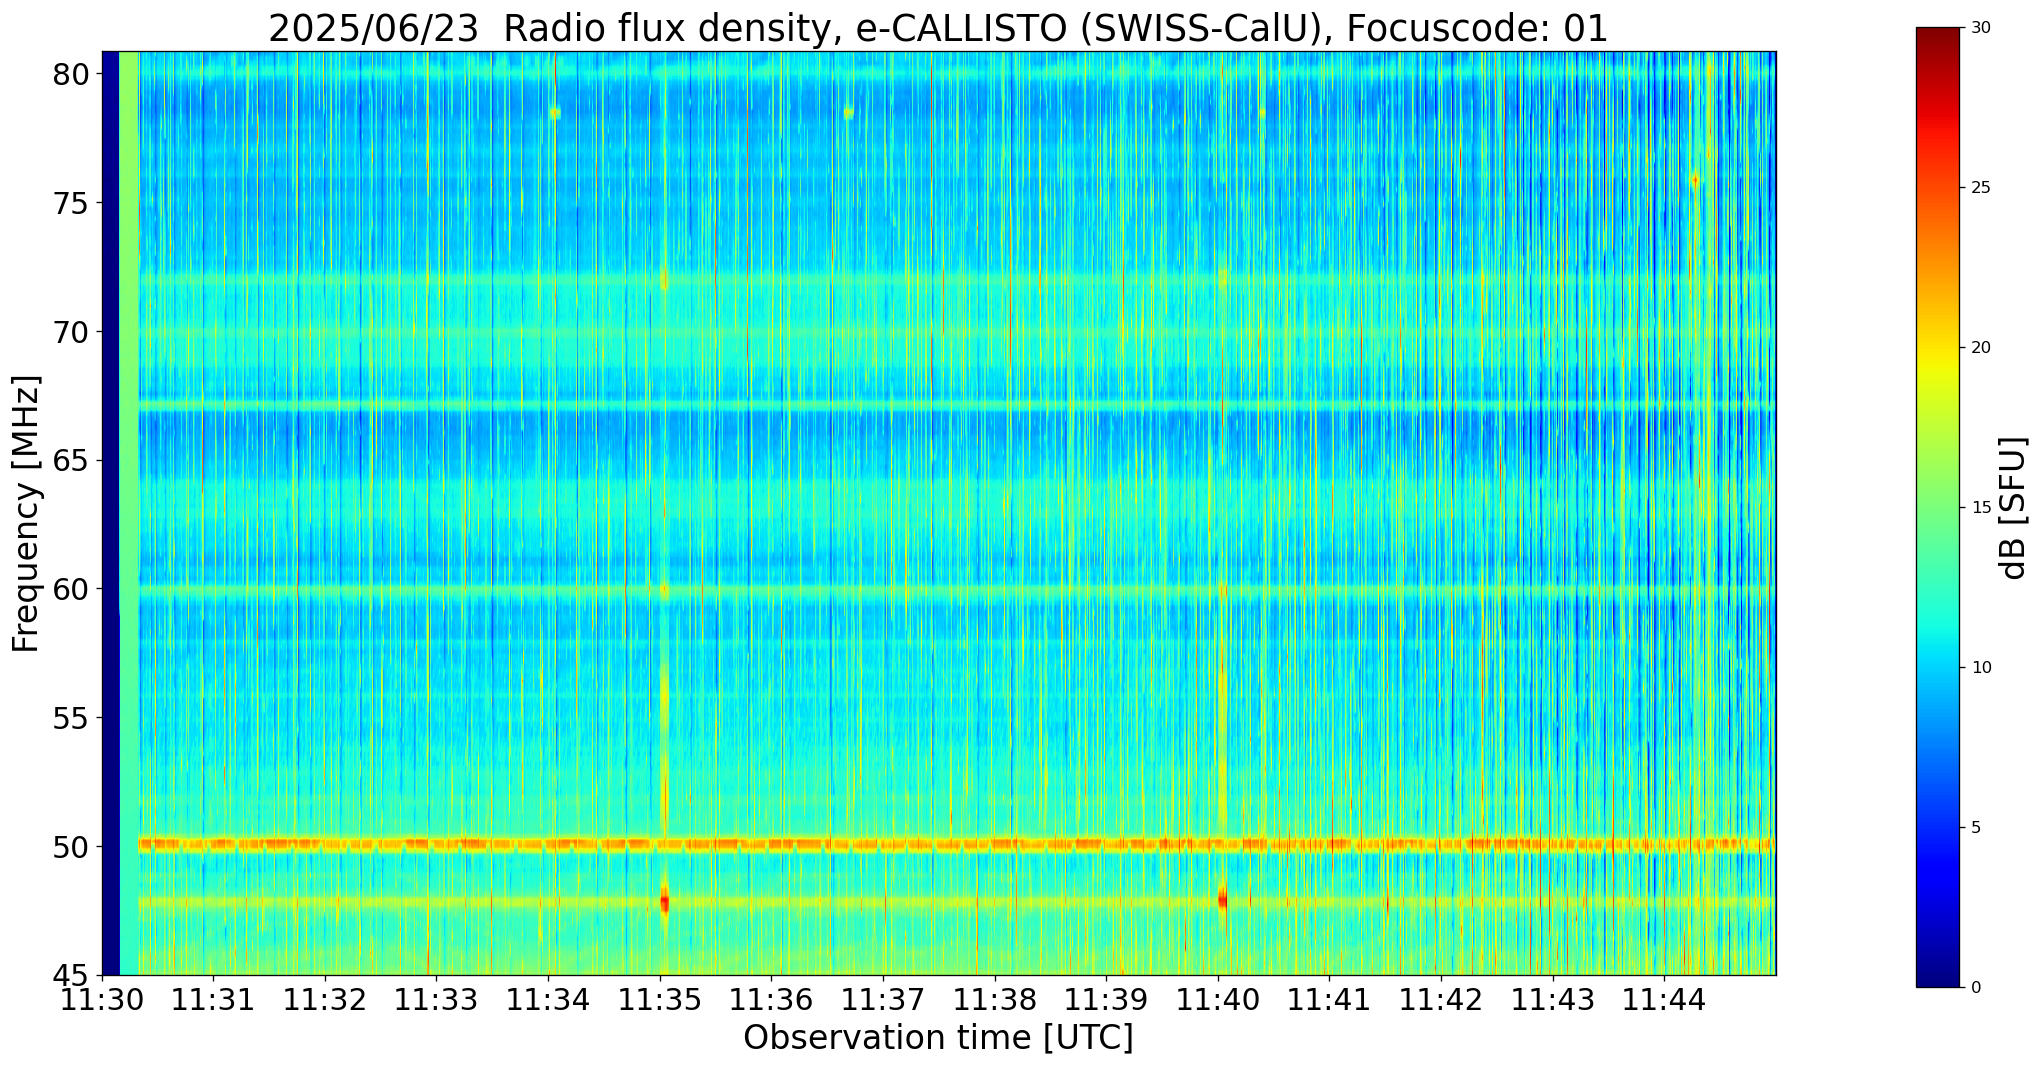Viewport: 2043px width, 1067px height.
Task: Click the 11:36 time tick label
Action: point(771,1000)
